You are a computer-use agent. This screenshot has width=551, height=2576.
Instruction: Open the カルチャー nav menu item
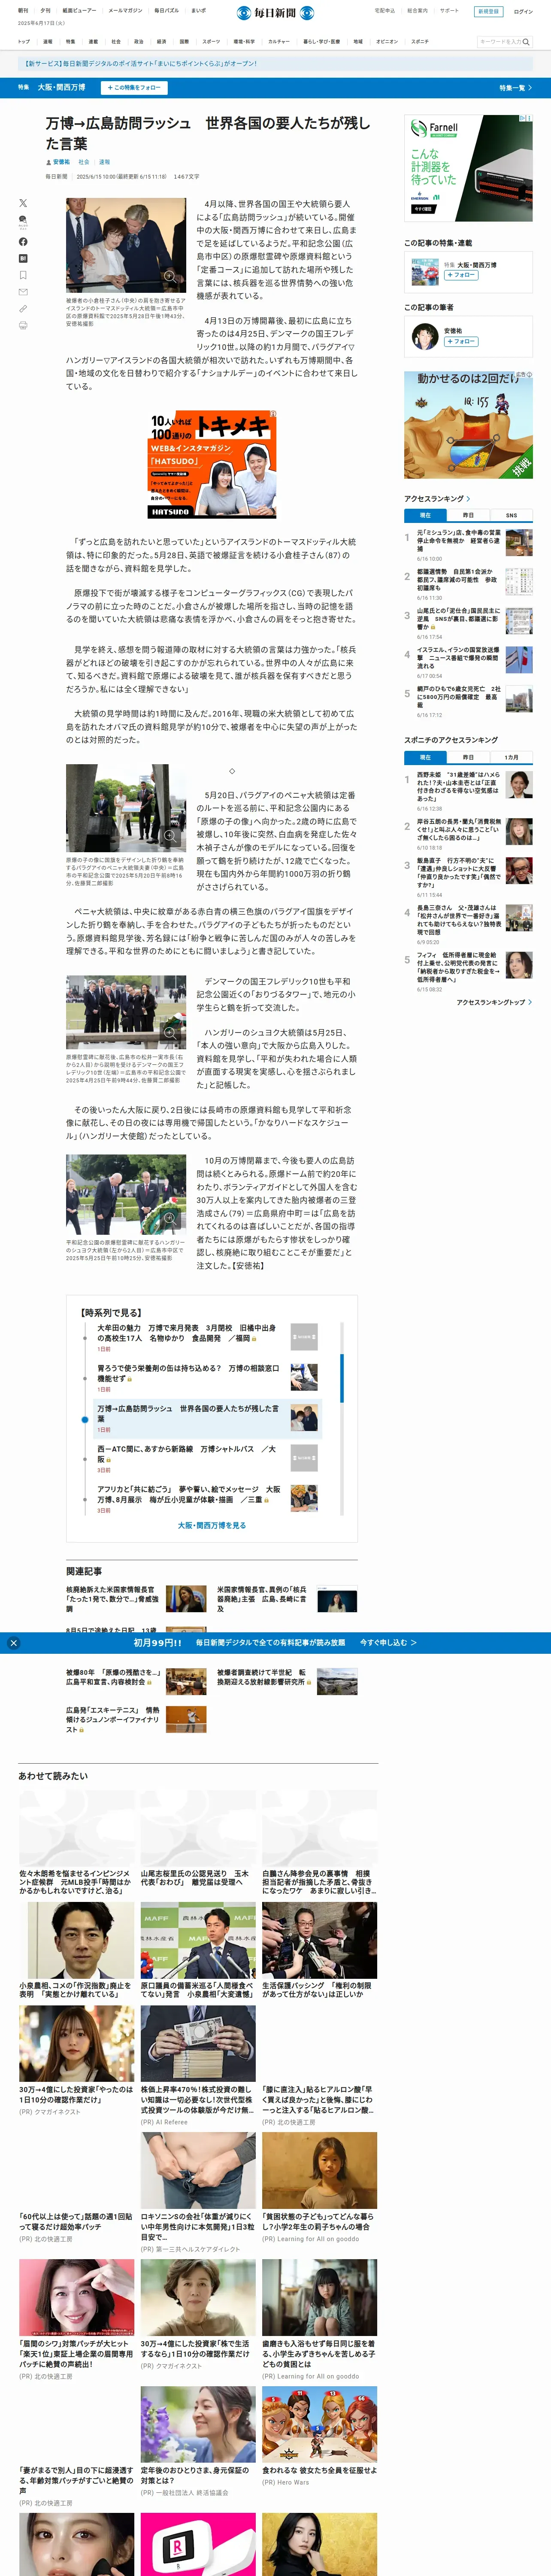(279, 42)
